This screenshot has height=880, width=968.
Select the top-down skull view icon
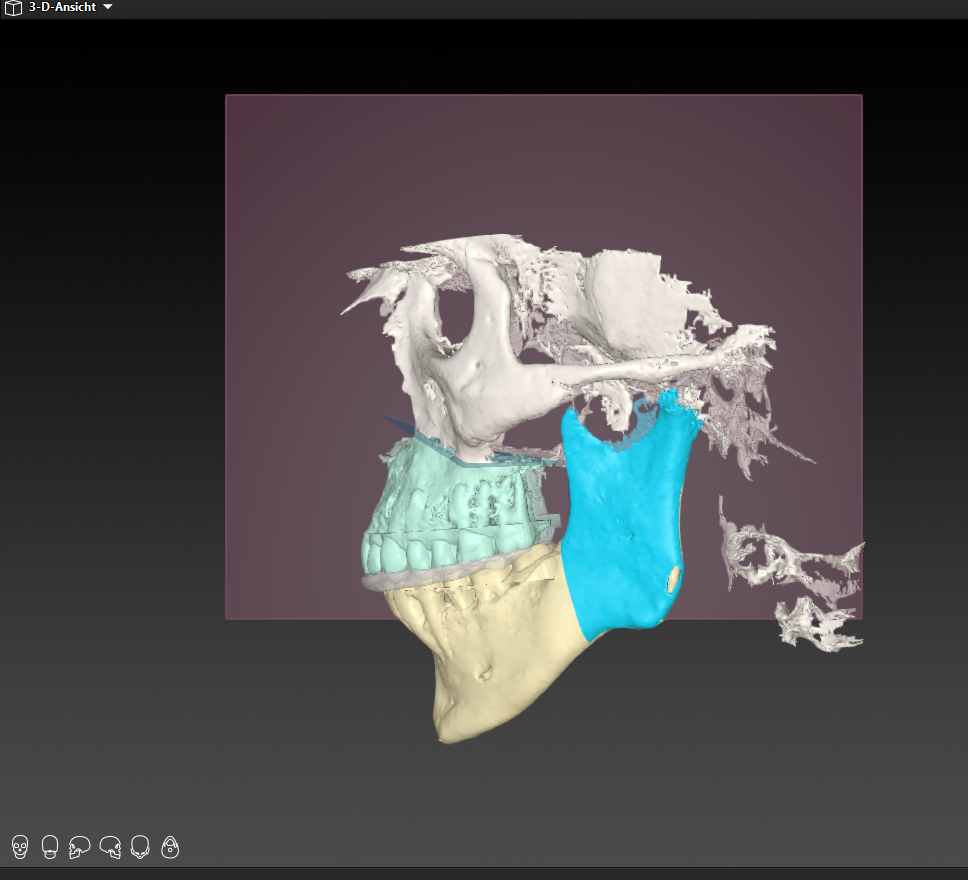[140, 848]
